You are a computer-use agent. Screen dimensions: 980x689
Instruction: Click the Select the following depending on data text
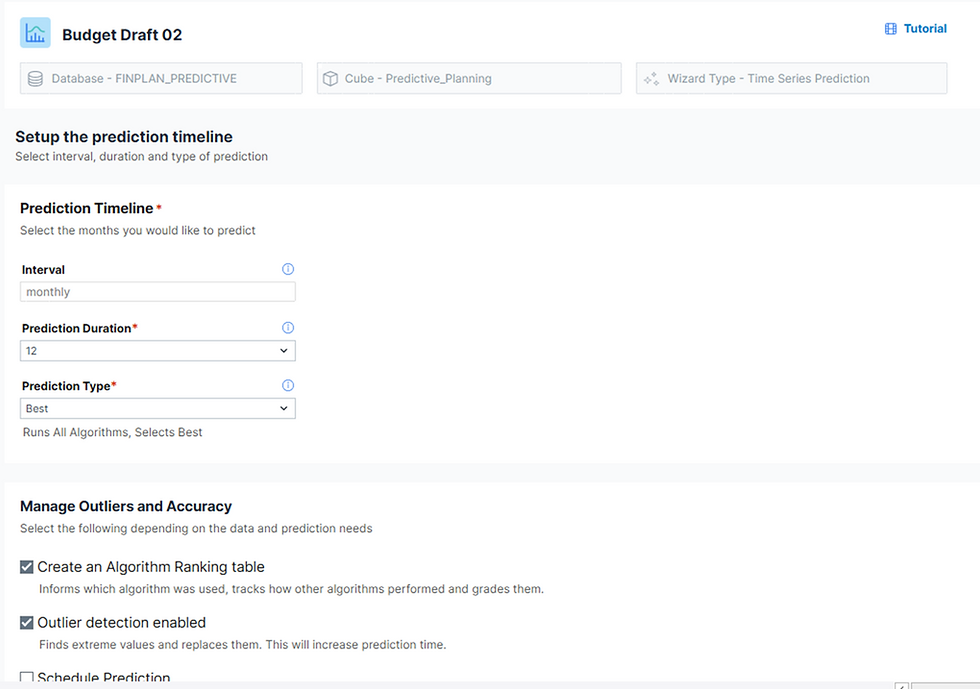[x=196, y=529]
